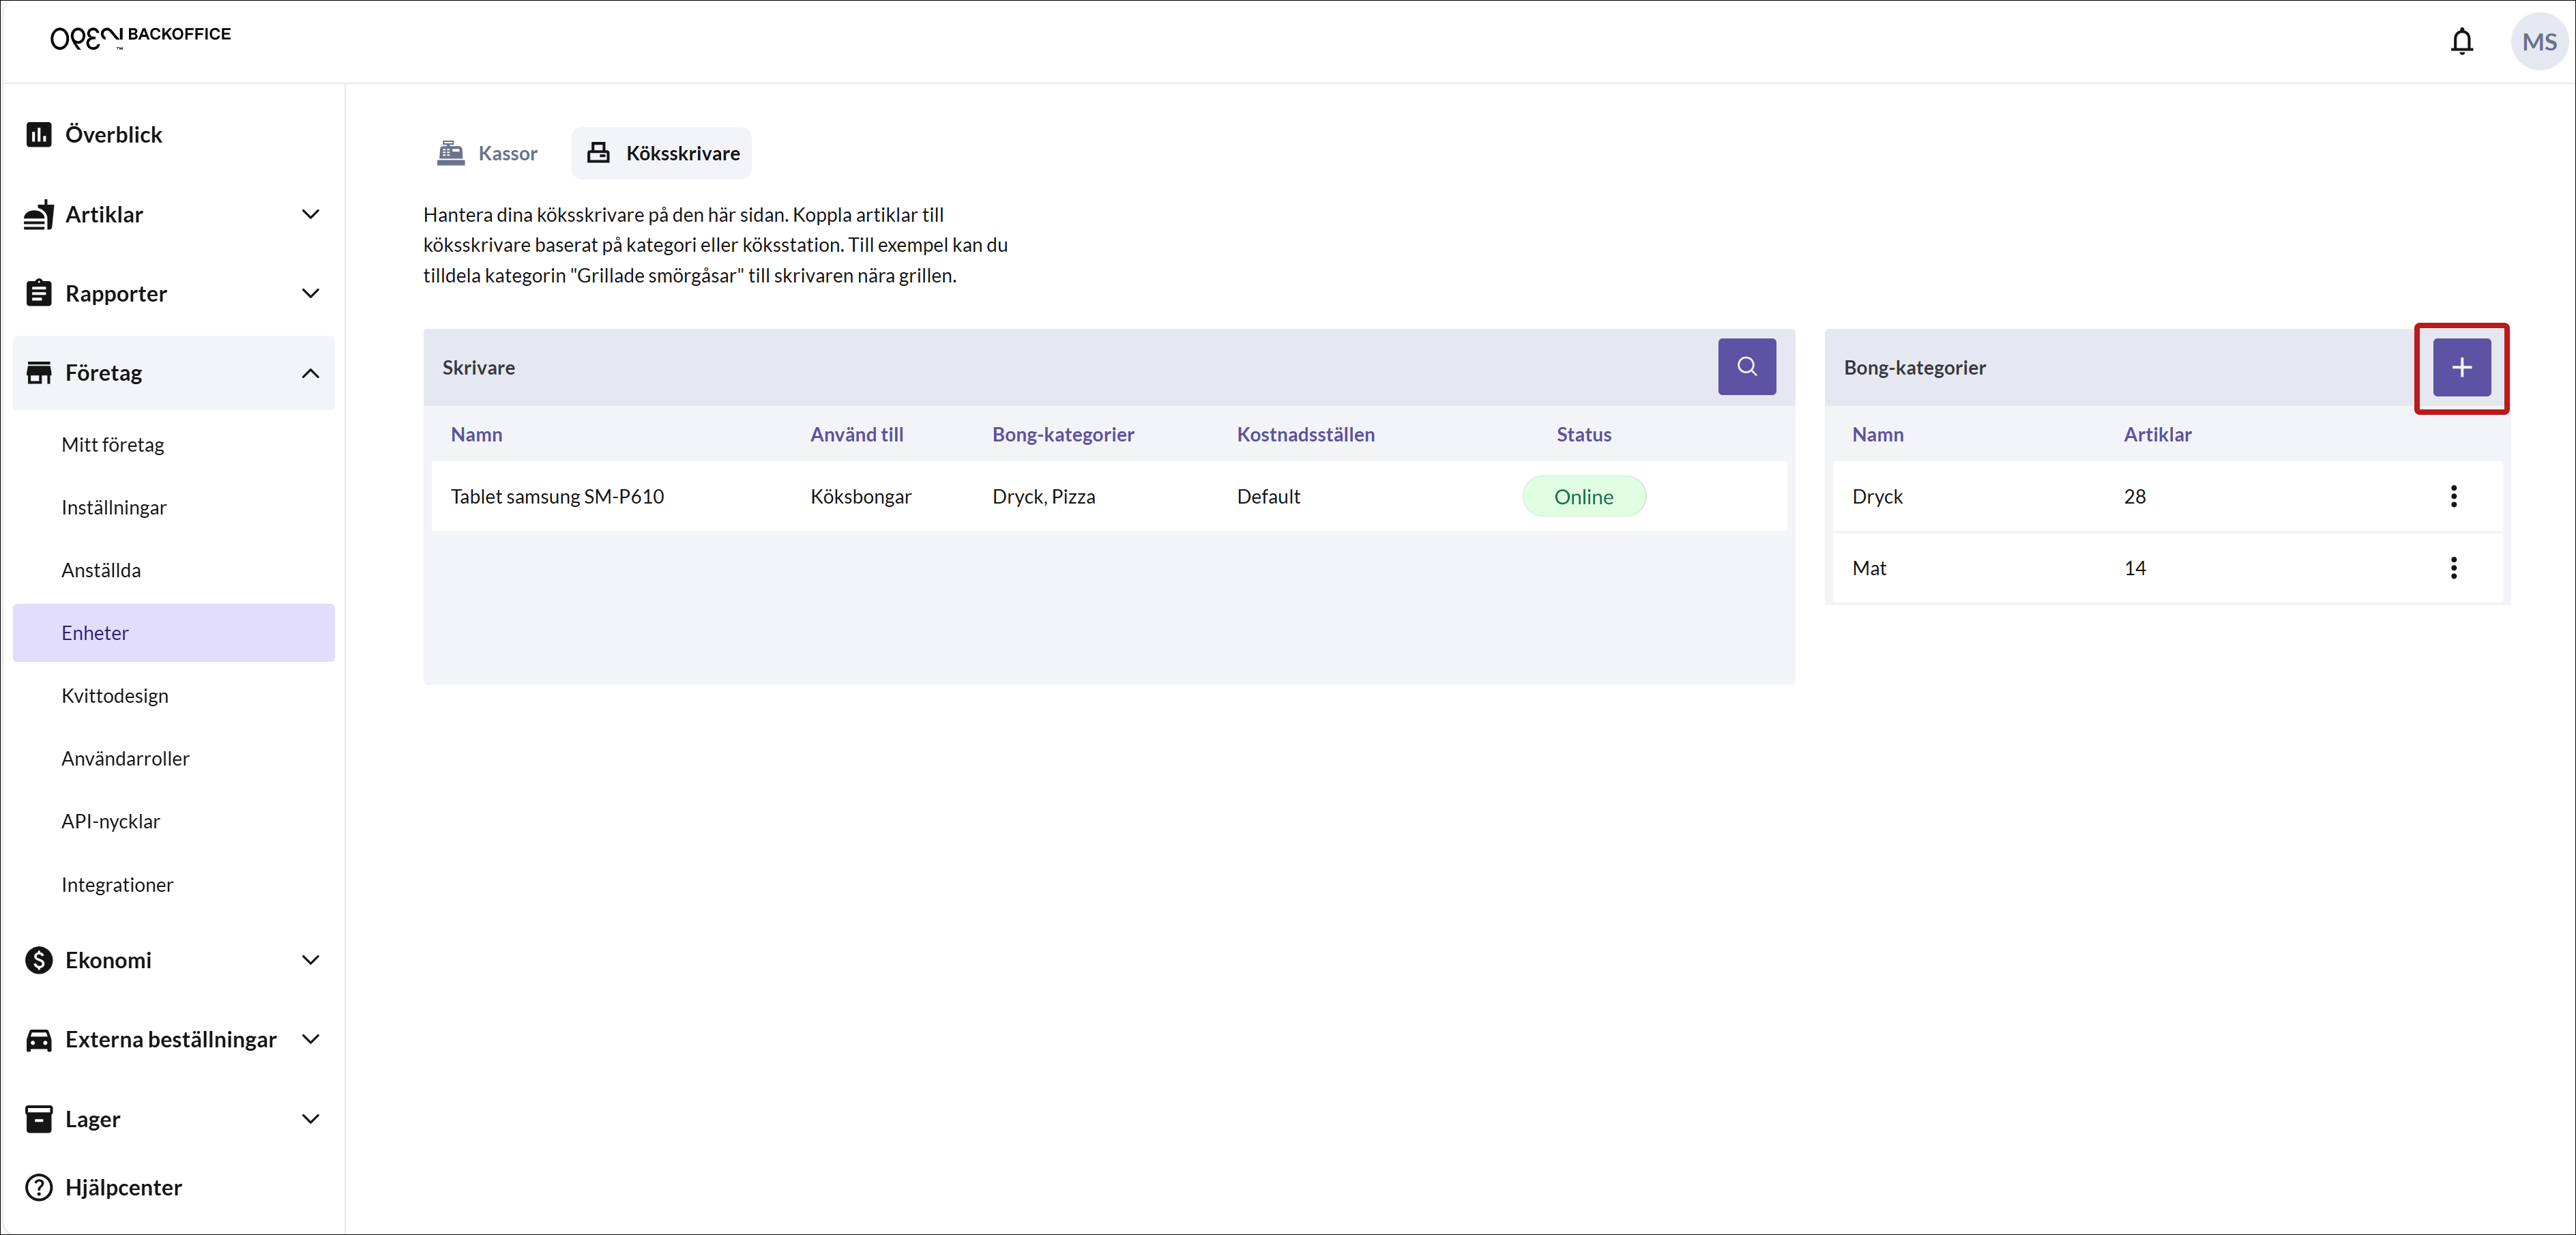The width and height of the screenshot is (2576, 1235).
Task: Open the notifications bell
Action: pos(2461,41)
